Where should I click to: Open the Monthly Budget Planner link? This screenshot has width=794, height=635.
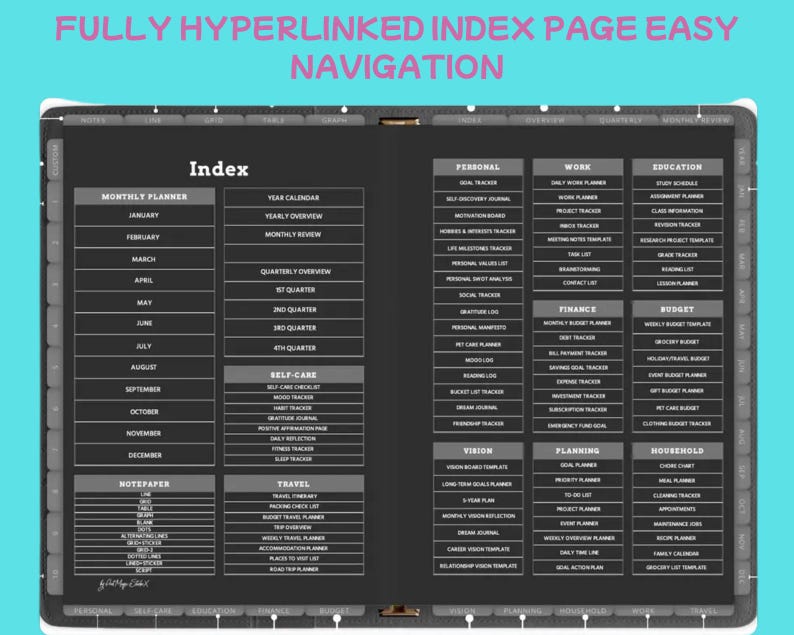tap(578, 323)
